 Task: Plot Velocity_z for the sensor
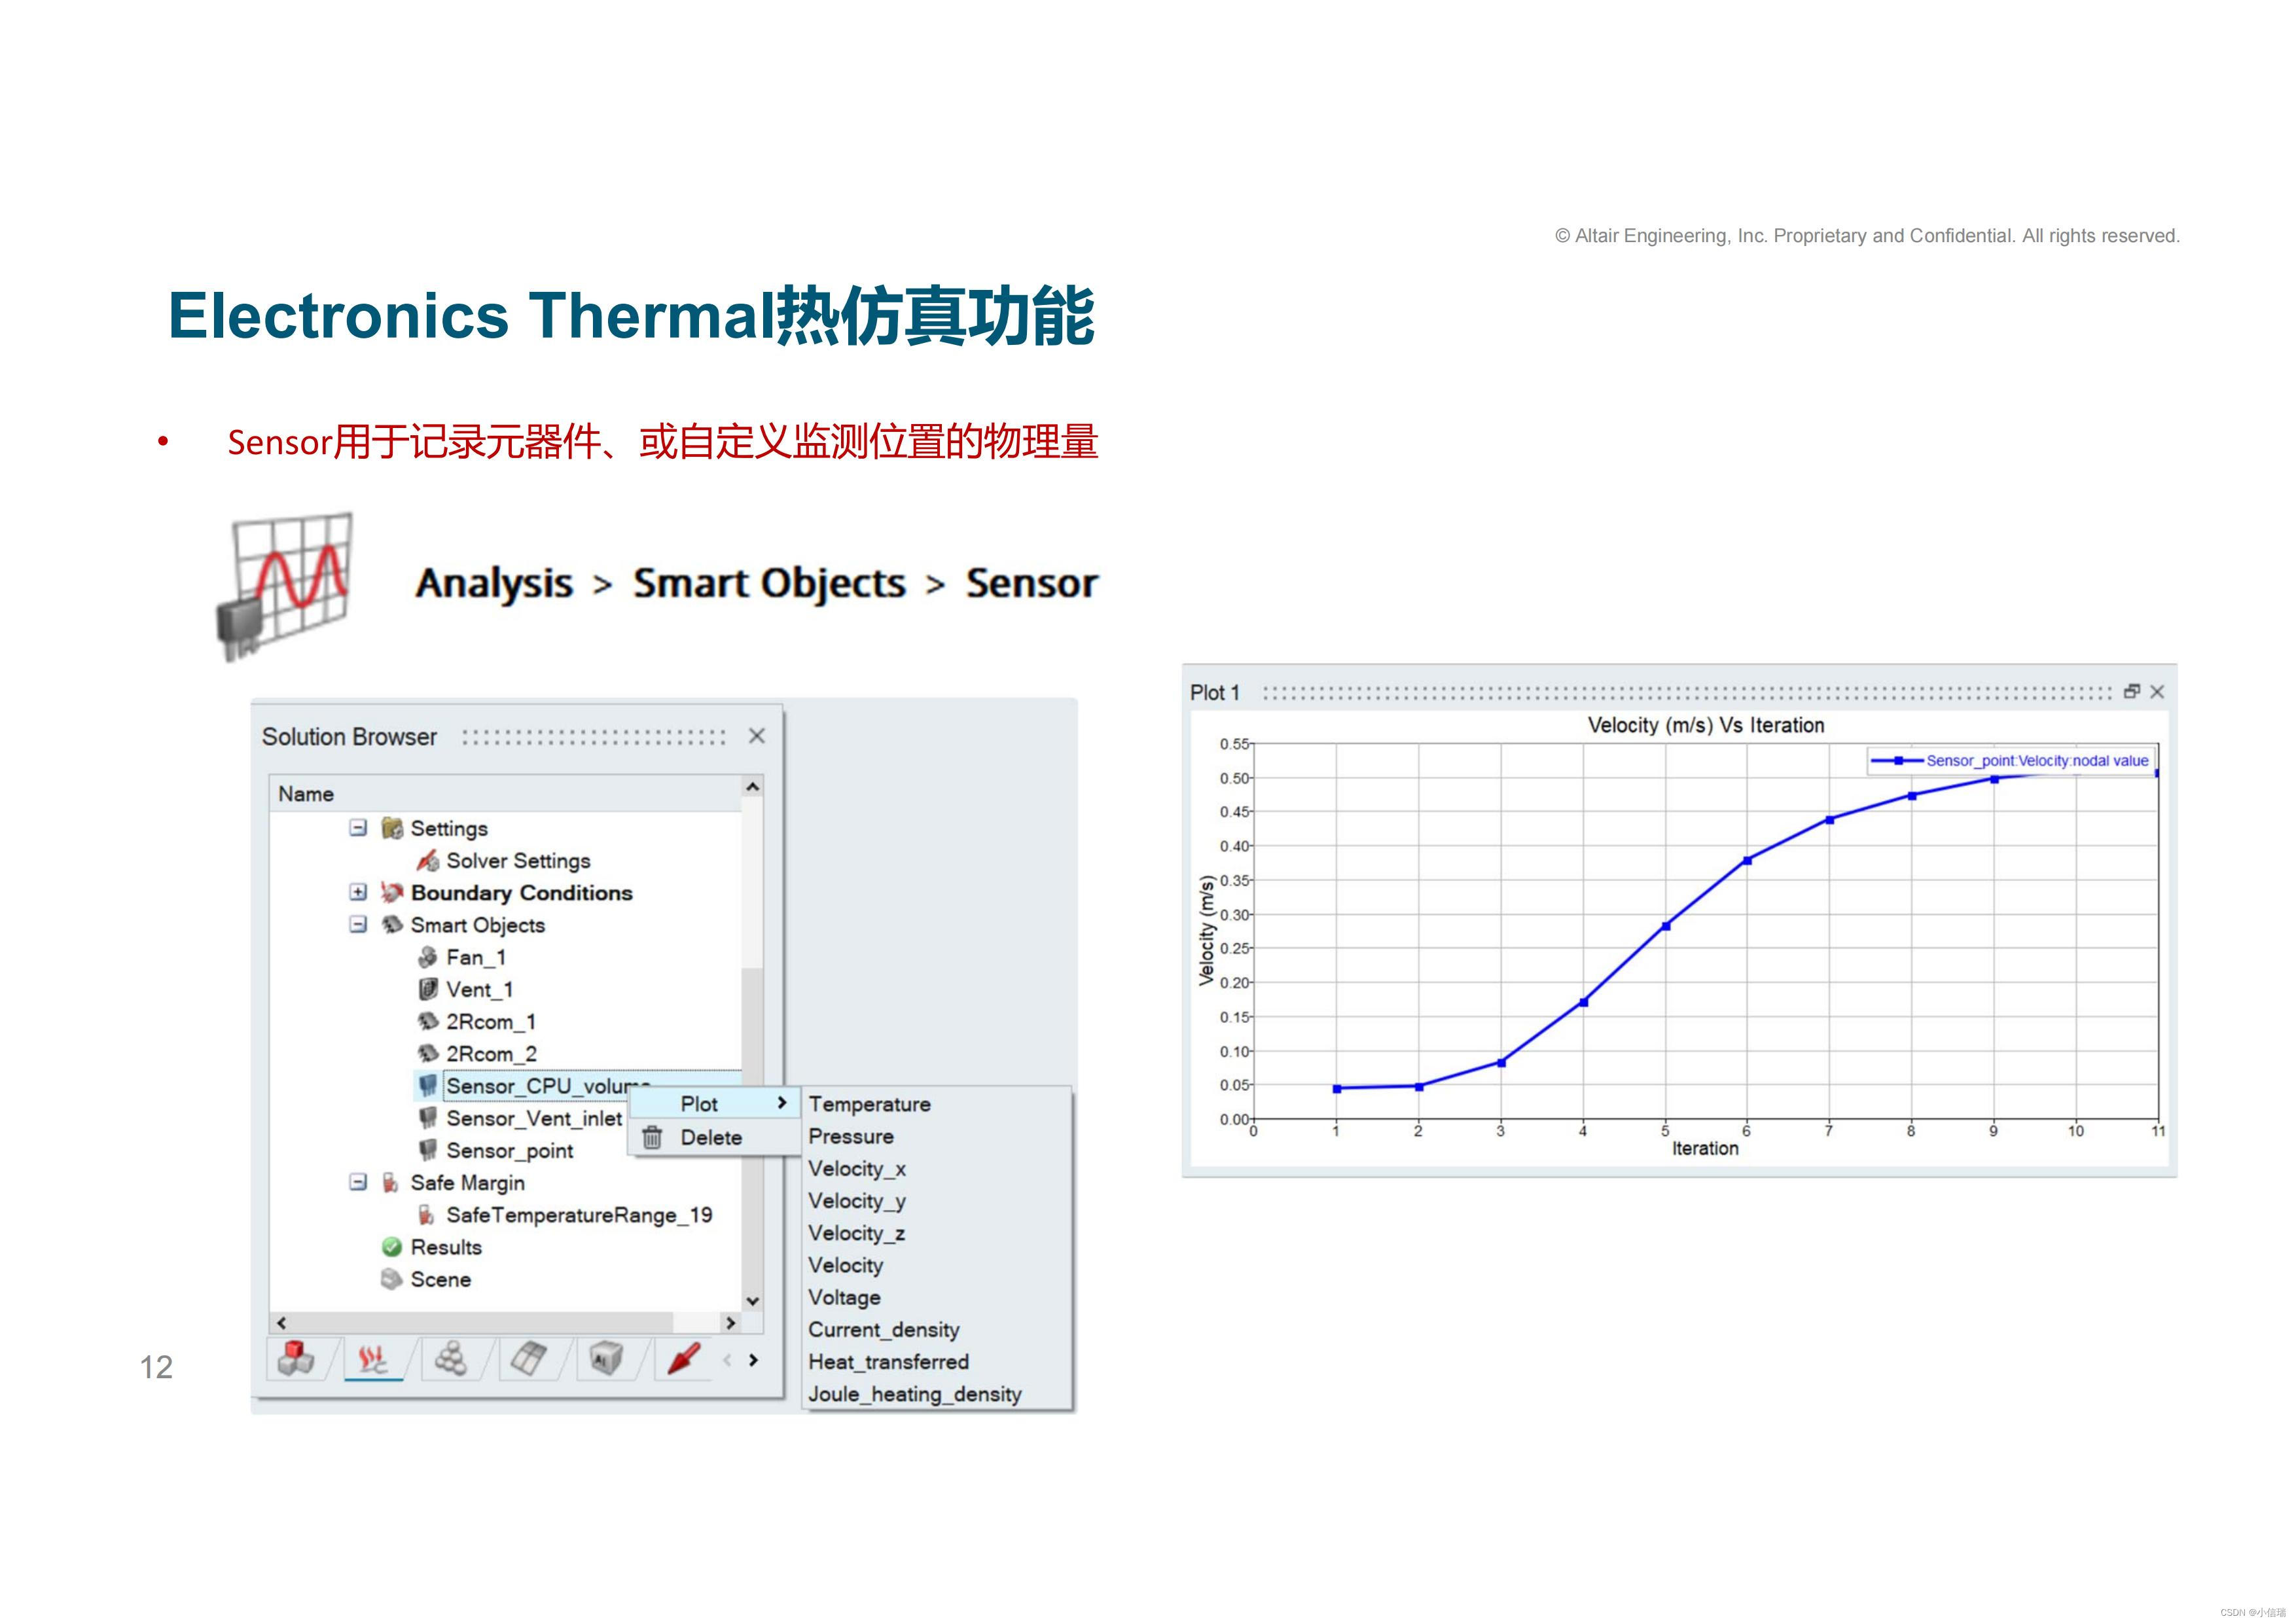tap(857, 1233)
